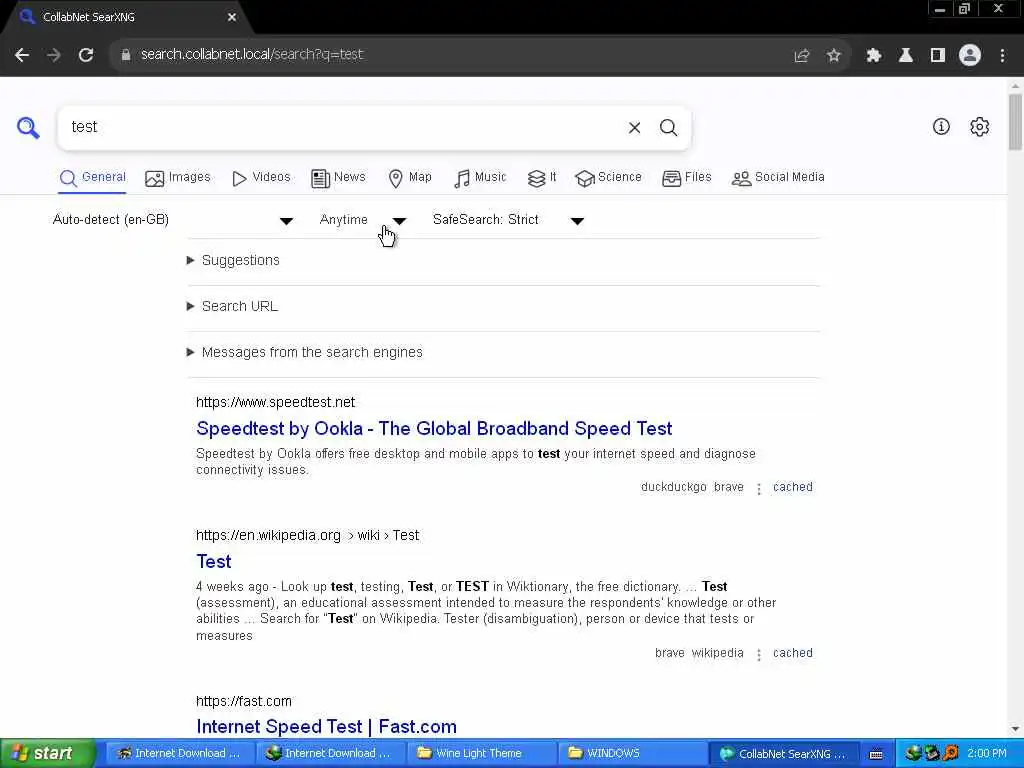Switch to the Science tab

(608, 178)
